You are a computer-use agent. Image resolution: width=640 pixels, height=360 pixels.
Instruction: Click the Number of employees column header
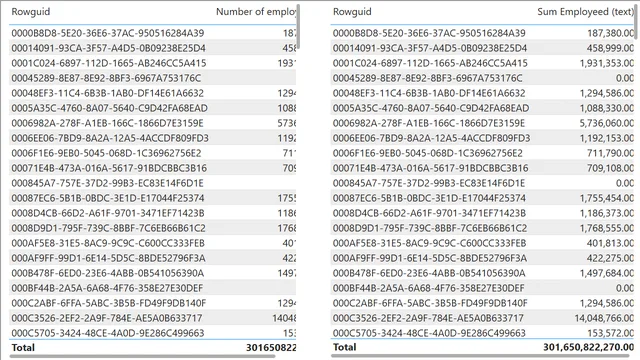[256, 12]
